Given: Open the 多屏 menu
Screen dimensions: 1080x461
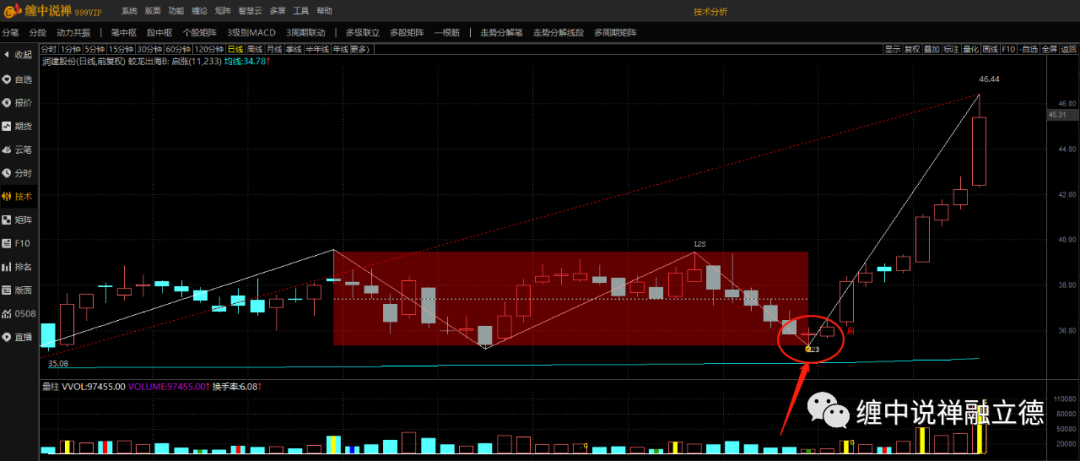Looking at the screenshot, I should coord(278,12).
